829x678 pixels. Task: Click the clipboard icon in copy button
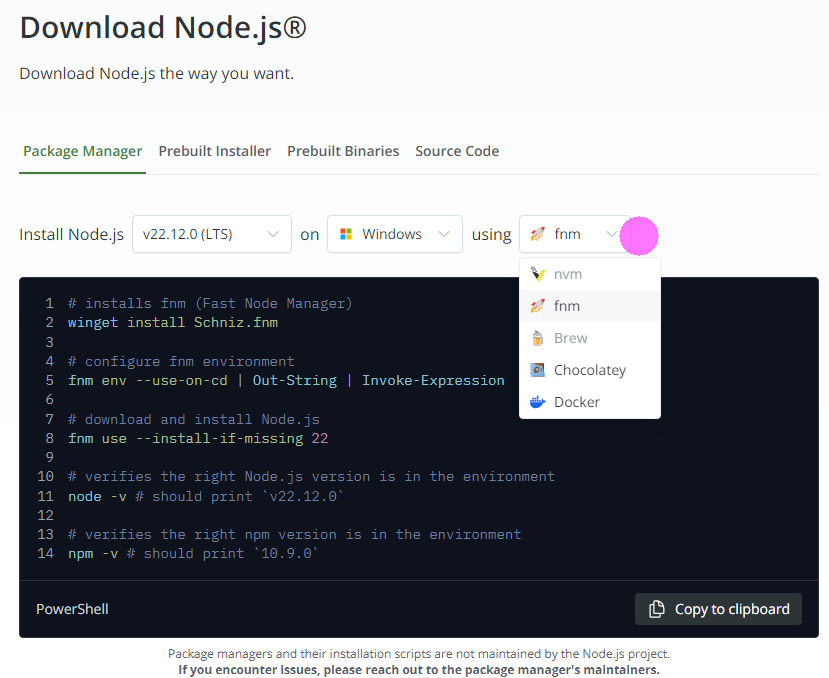click(656, 609)
